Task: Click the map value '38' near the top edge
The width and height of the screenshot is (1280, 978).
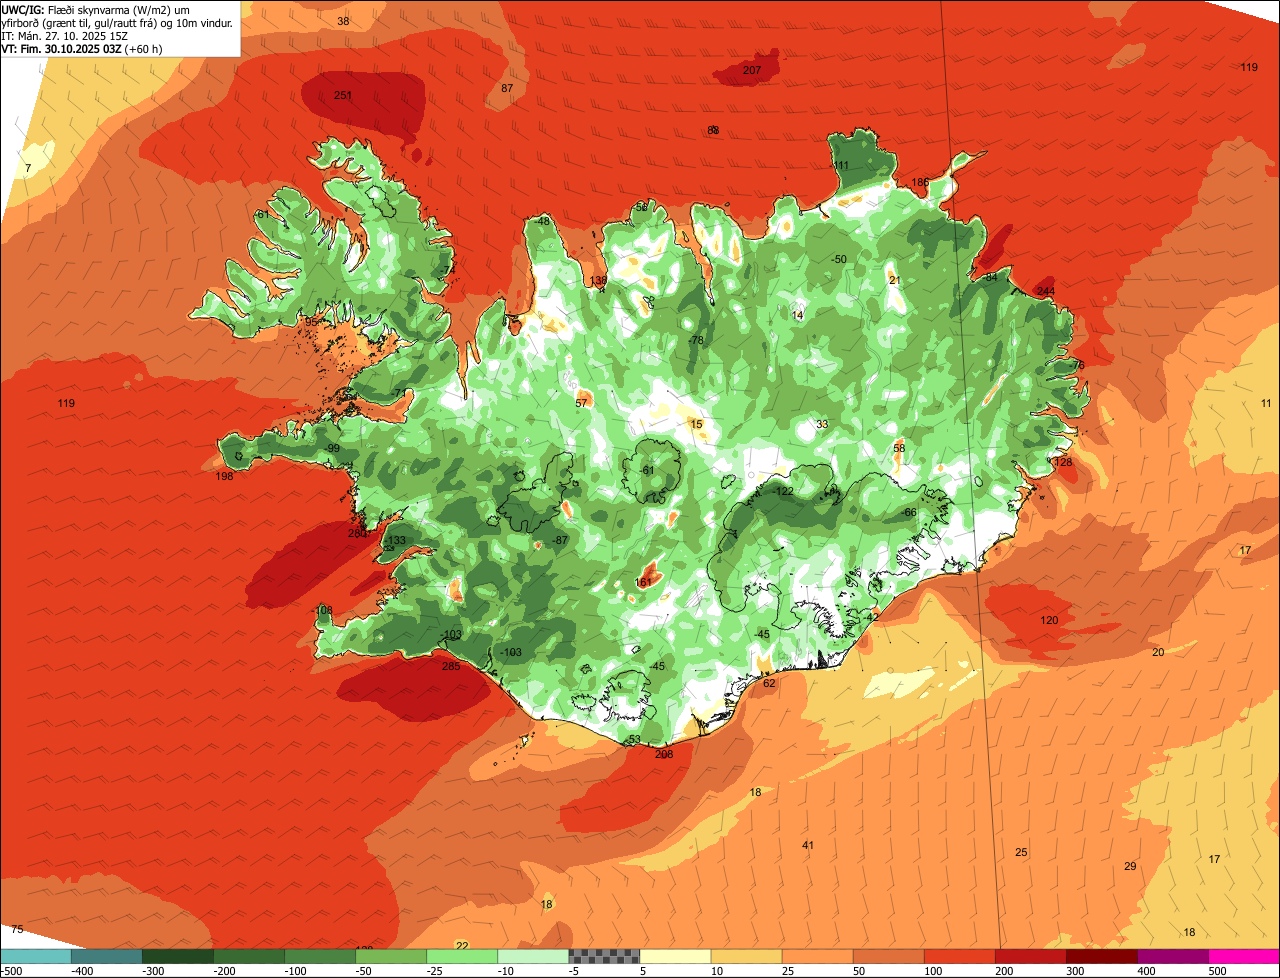Action: point(343,21)
